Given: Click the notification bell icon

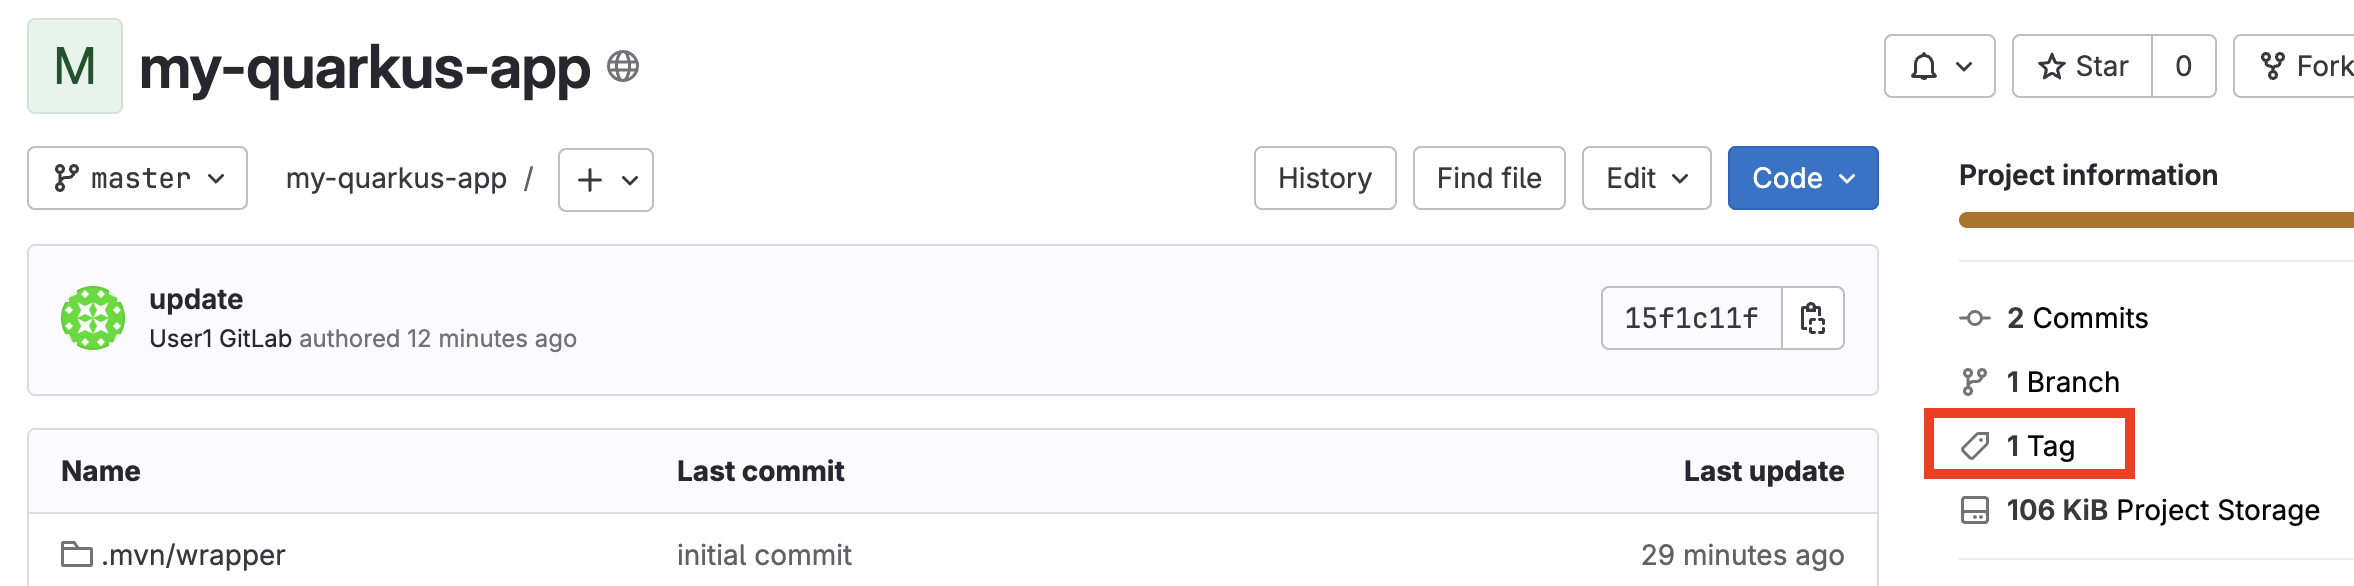Looking at the screenshot, I should click(1924, 67).
